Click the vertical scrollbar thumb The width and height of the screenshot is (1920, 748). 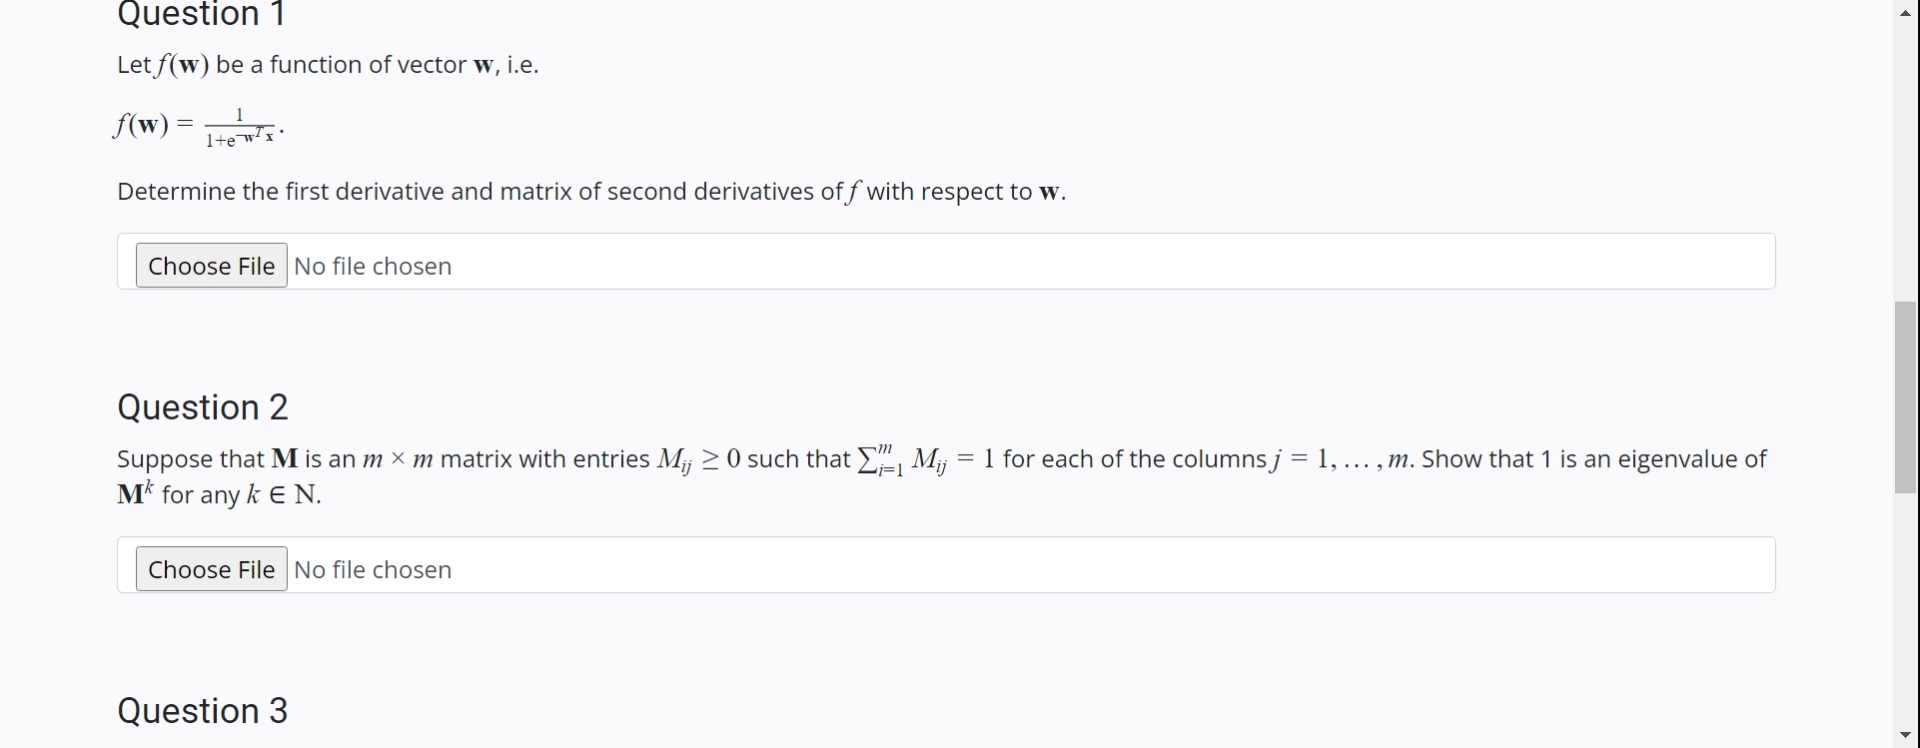coord(1906,397)
